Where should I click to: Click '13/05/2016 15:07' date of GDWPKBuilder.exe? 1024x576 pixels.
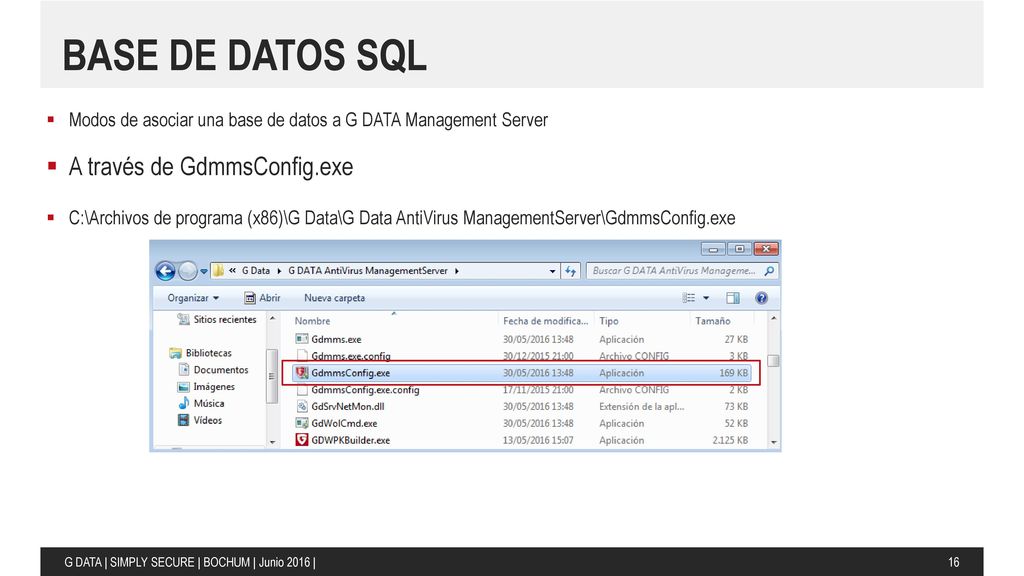[538, 440]
